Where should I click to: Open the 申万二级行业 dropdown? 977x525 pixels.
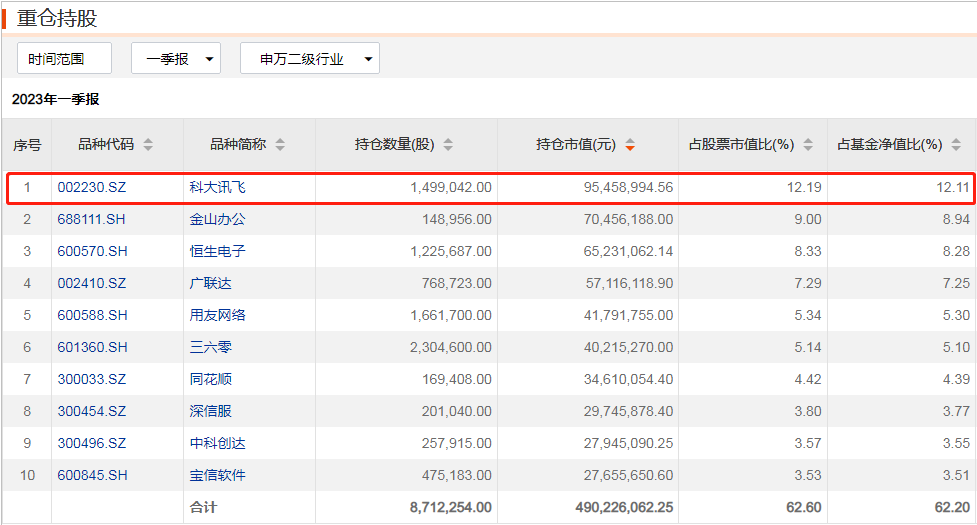(310, 59)
